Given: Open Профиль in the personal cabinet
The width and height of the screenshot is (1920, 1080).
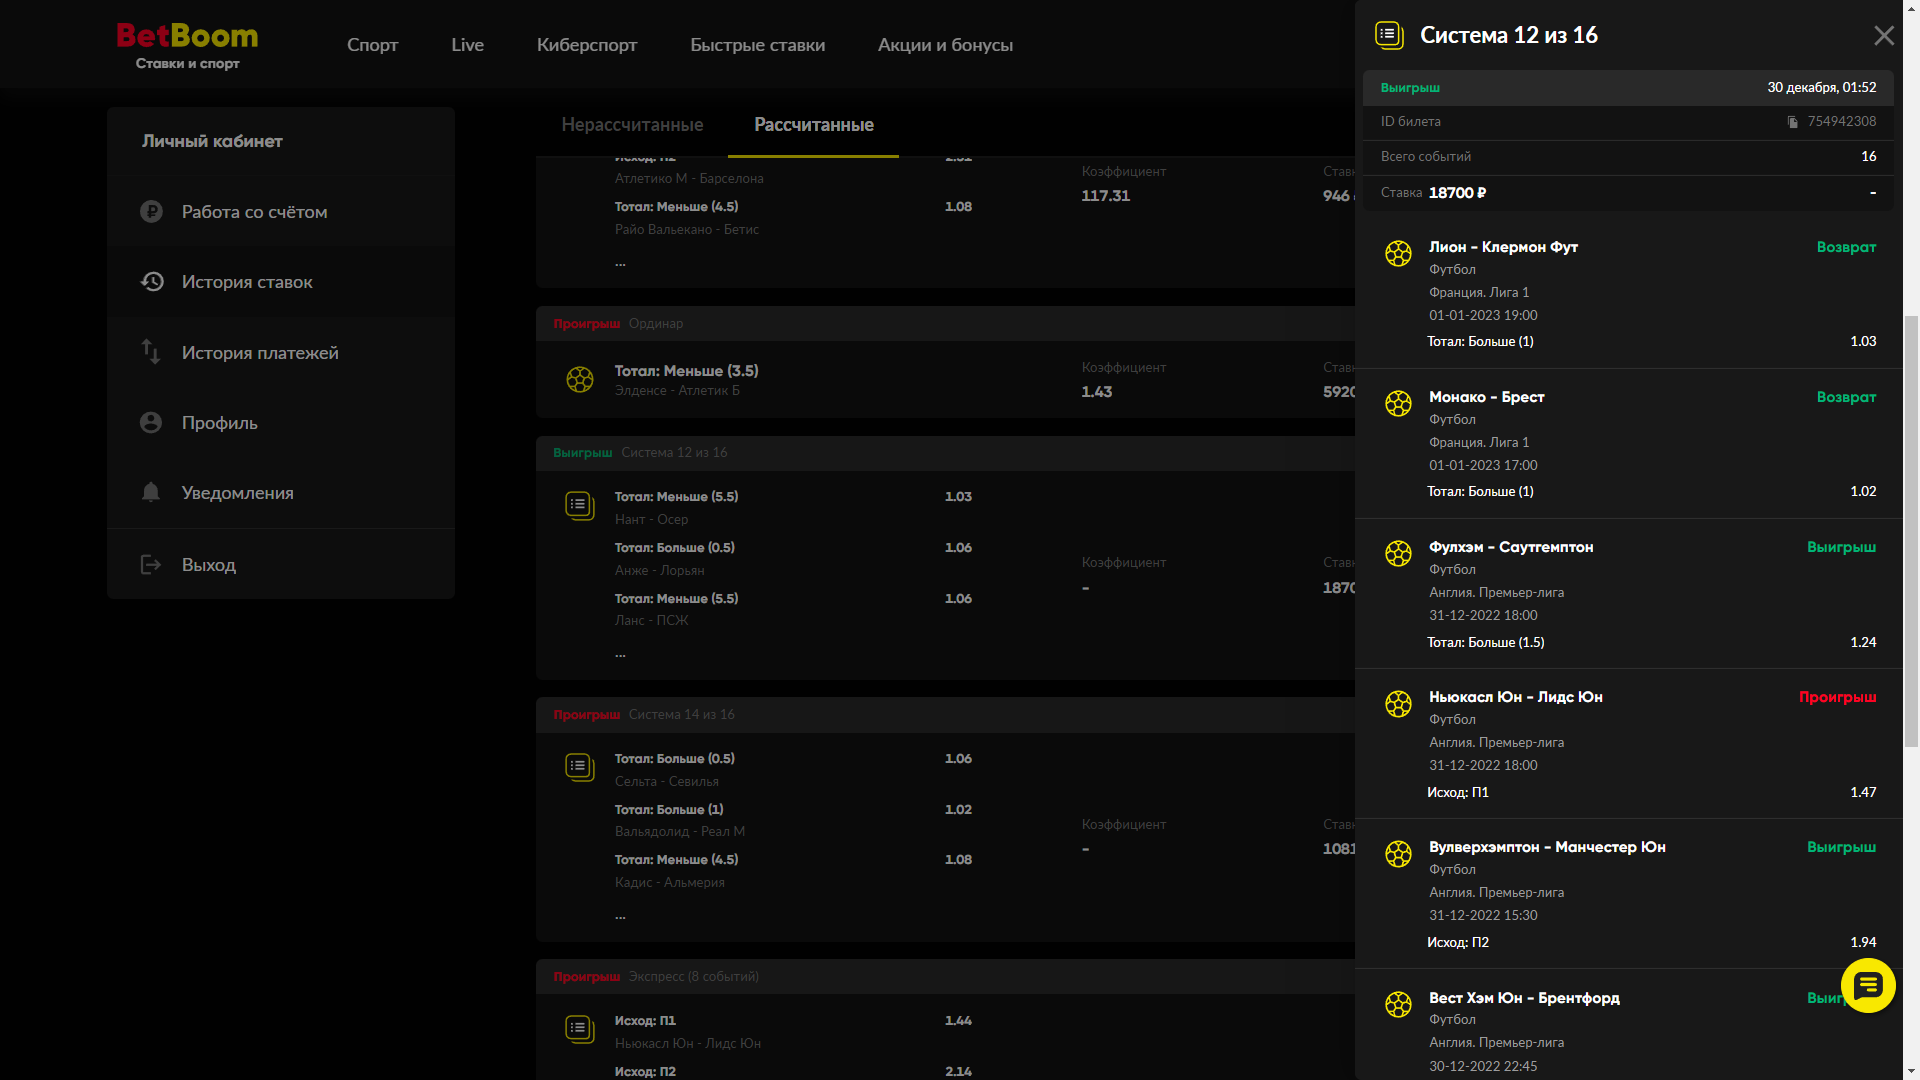Looking at the screenshot, I should point(219,423).
